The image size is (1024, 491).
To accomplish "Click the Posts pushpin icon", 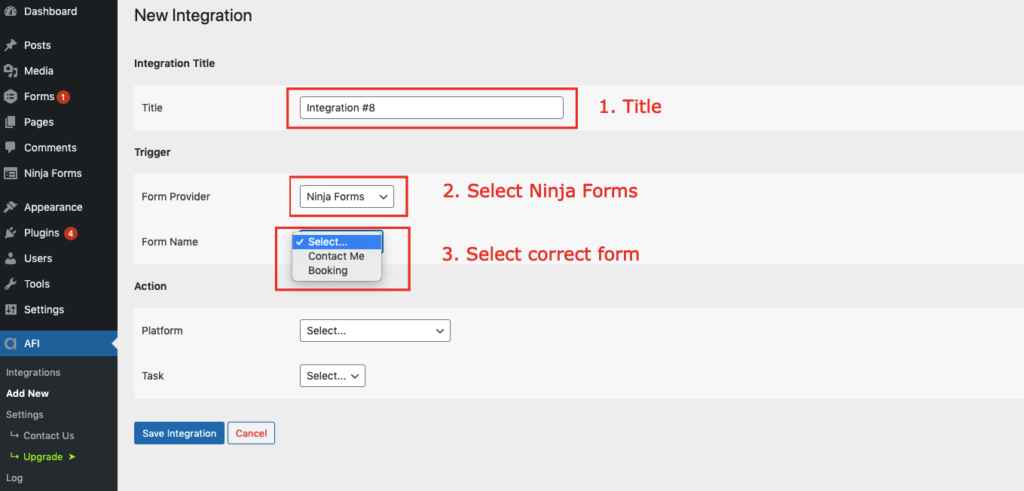I will click(10, 45).
